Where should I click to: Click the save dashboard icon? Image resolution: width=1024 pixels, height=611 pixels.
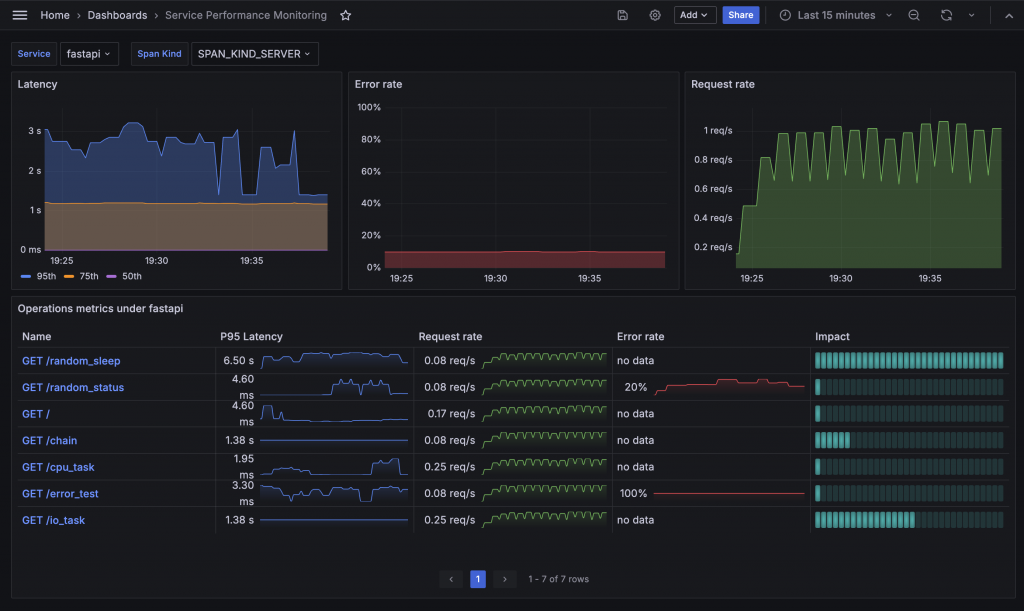pos(622,15)
